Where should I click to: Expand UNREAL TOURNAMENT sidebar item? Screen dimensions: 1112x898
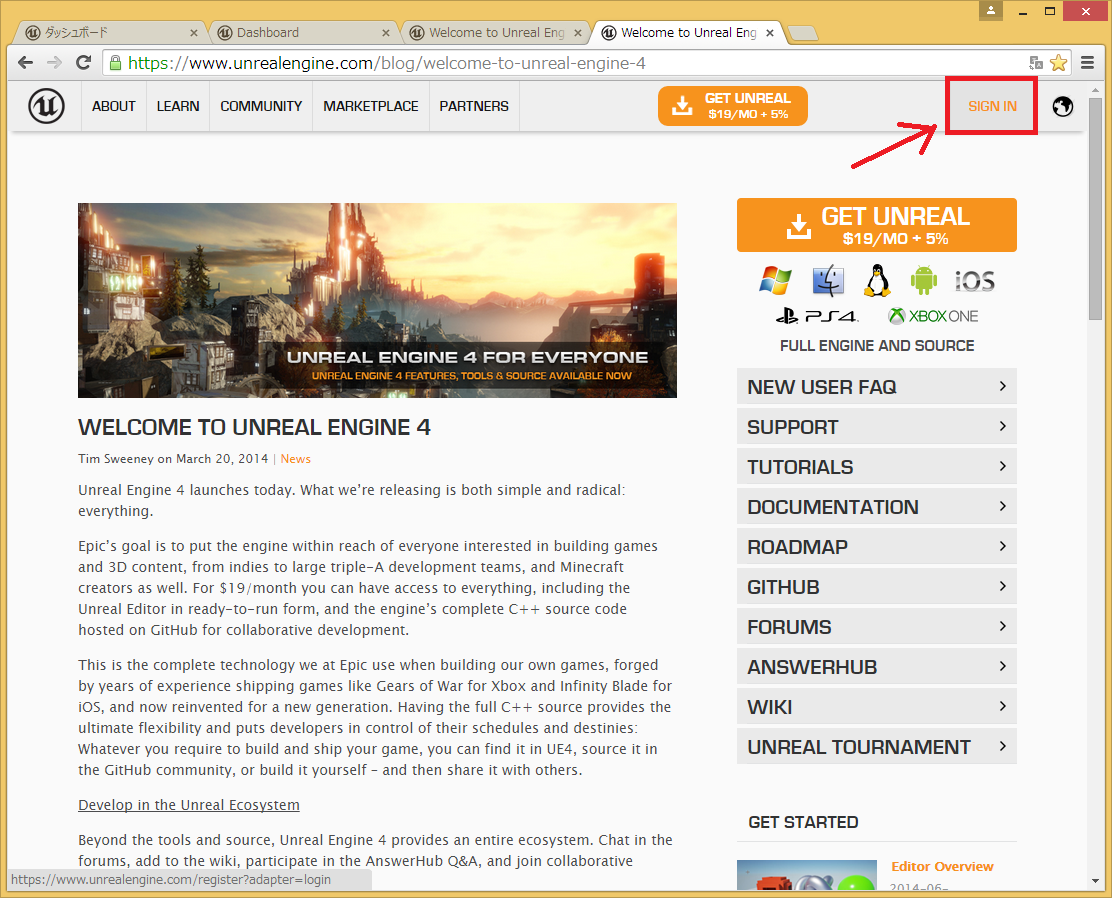coord(877,747)
